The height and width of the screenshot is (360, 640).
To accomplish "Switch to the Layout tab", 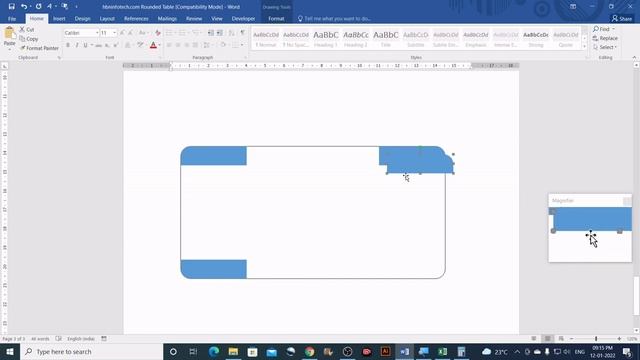I will pyautogui.click(x=107, y=18).
